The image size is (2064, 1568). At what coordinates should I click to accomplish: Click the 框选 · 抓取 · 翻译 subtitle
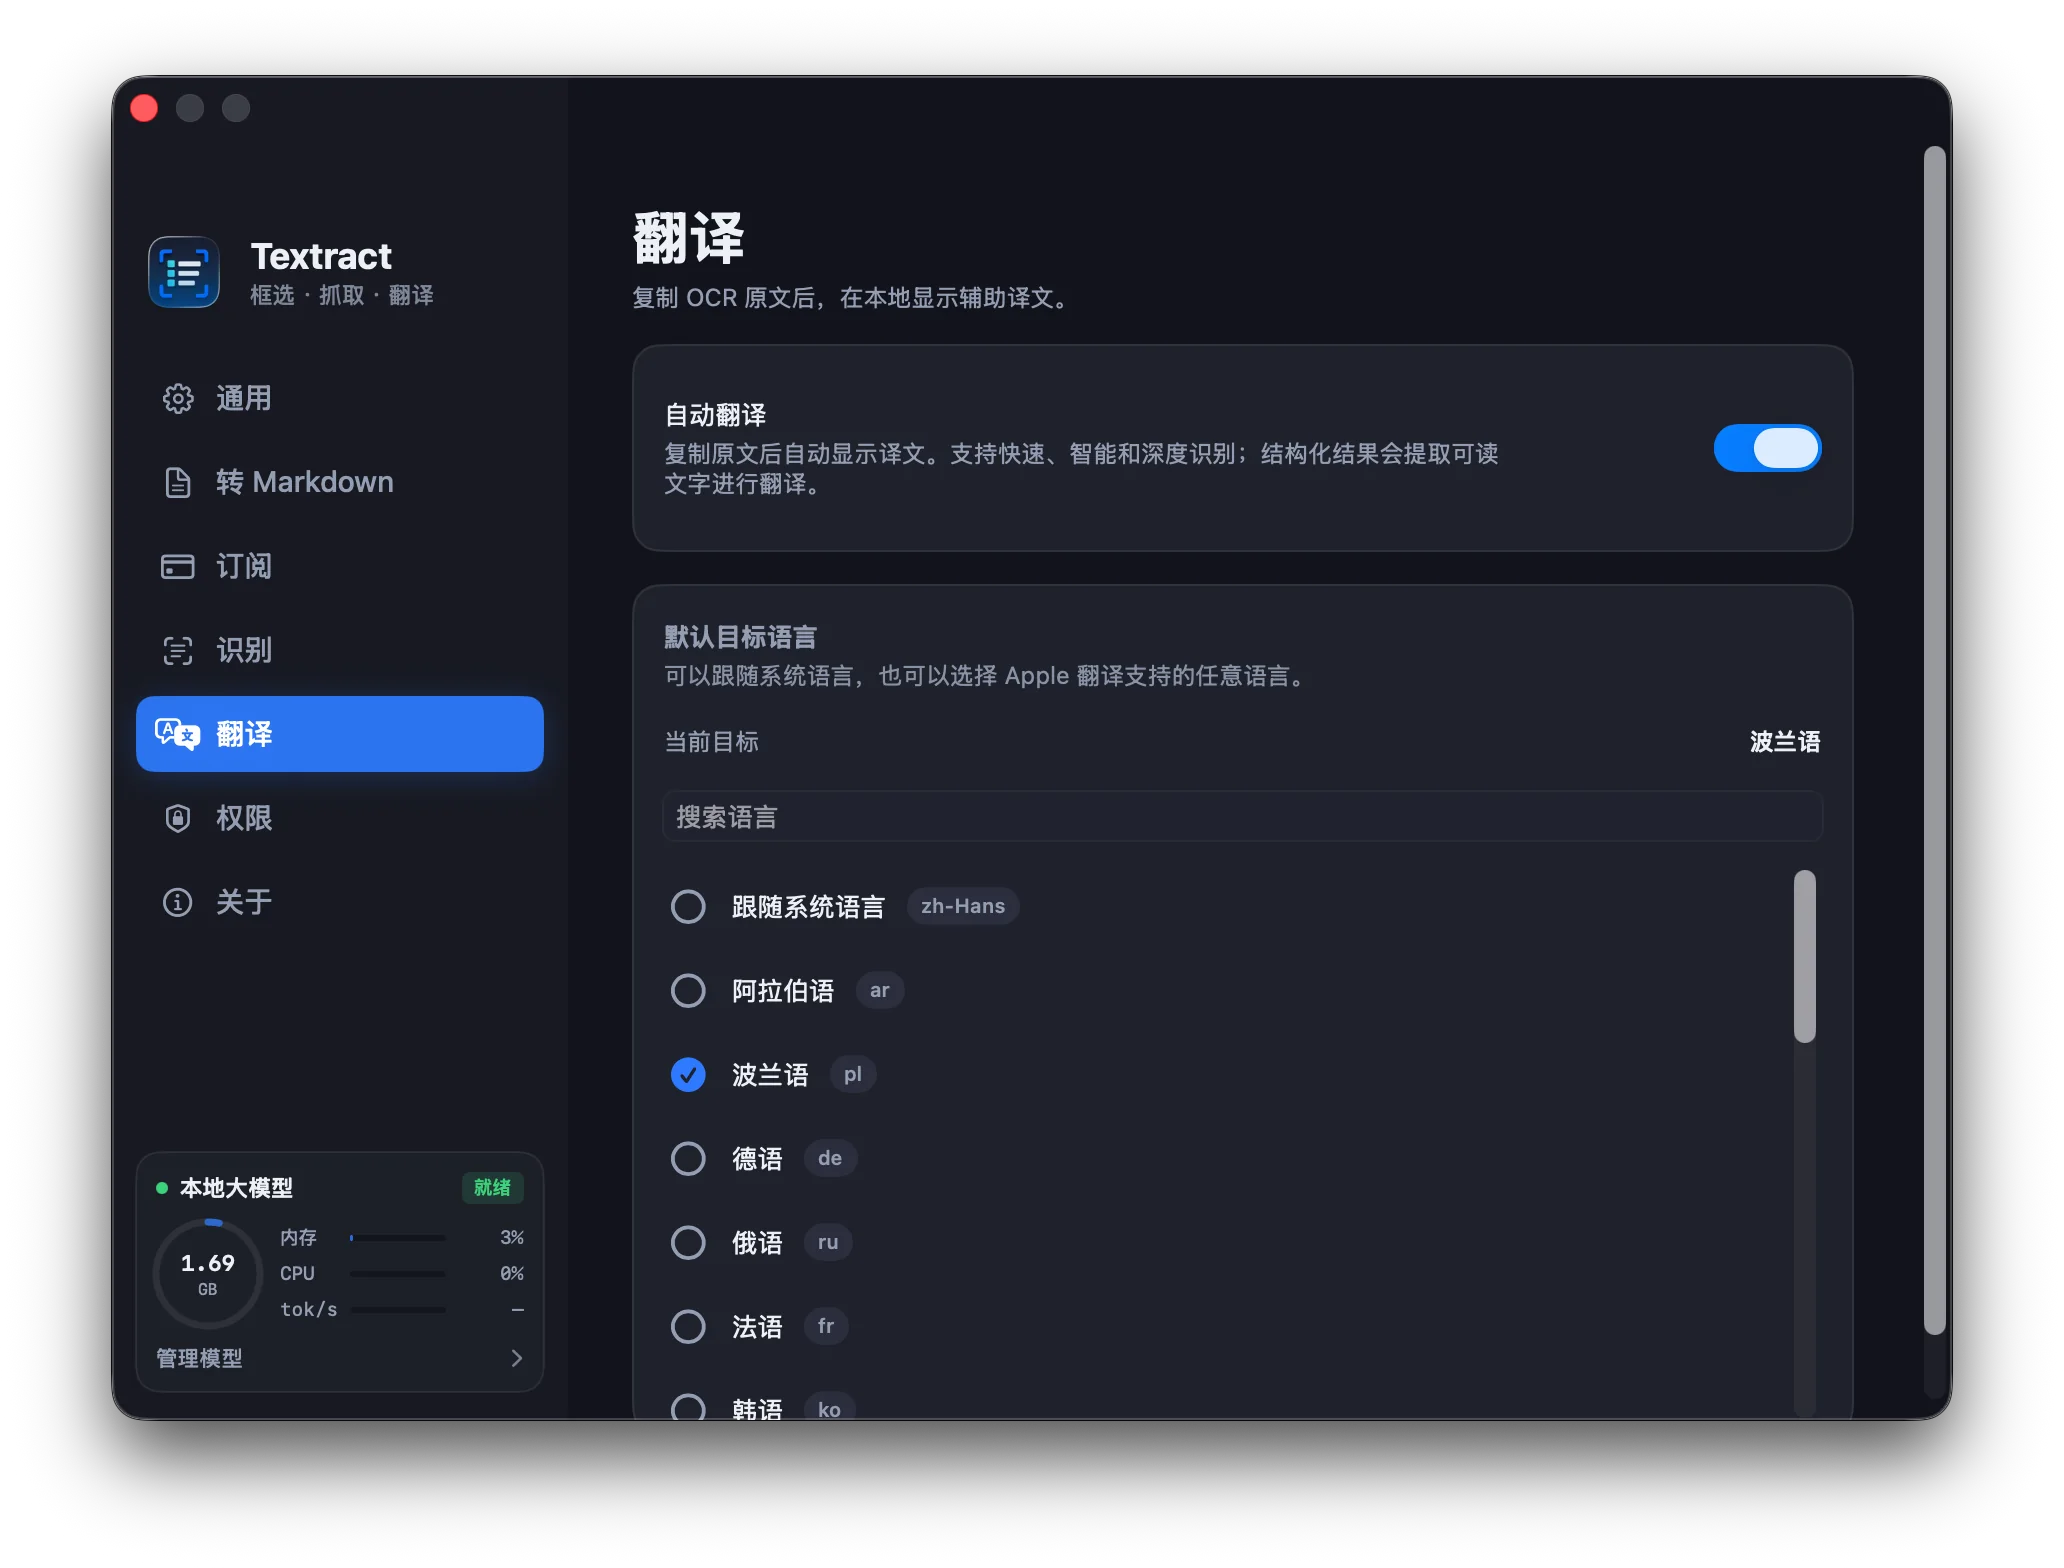342,295
